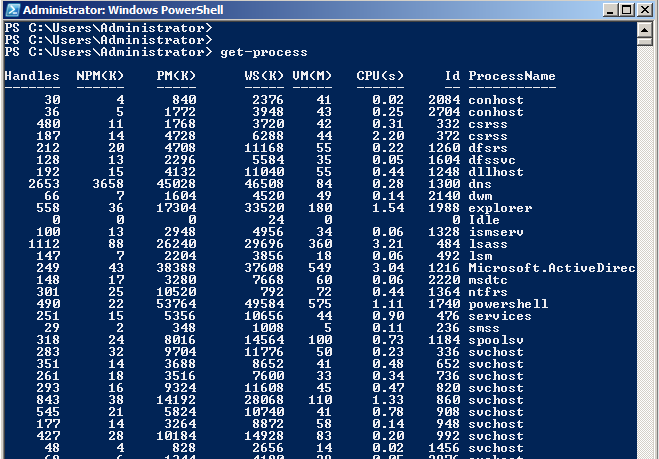659x459 pixels.
Task: Click the lsass process name
Action: pyautogui.click(x=488, y=244)
